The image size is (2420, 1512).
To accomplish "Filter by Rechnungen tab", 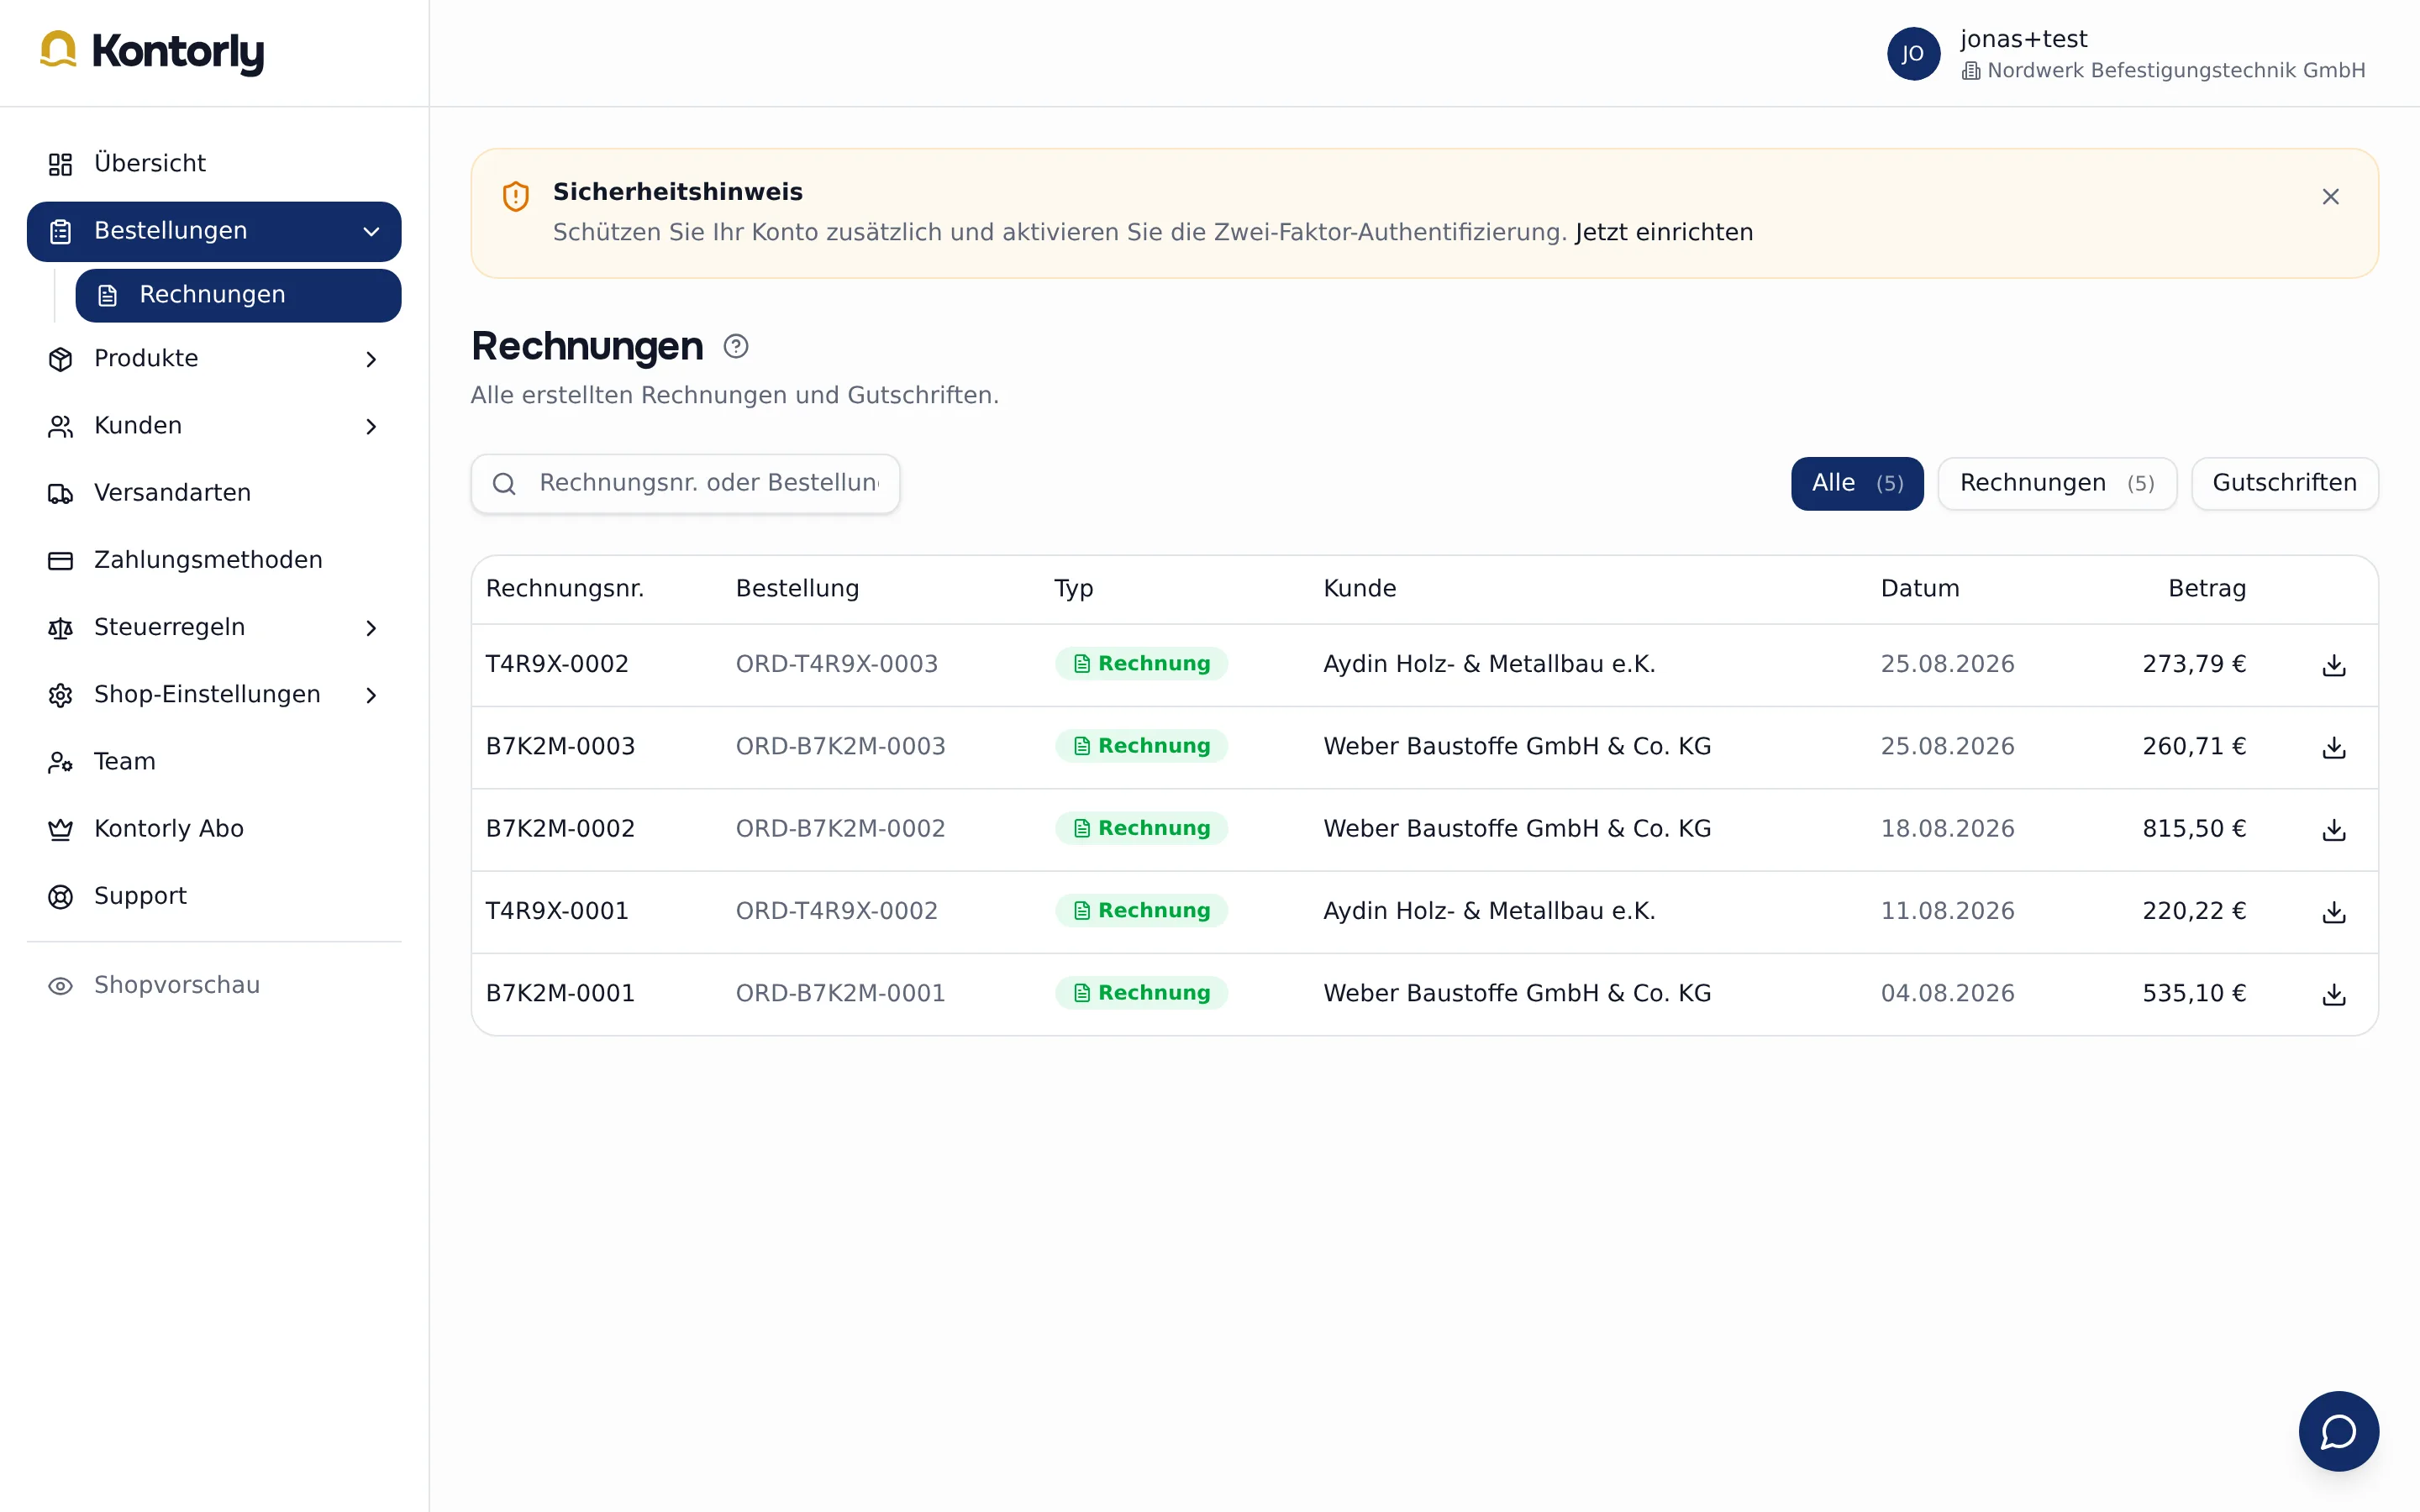I will [x=2057, y=484].
